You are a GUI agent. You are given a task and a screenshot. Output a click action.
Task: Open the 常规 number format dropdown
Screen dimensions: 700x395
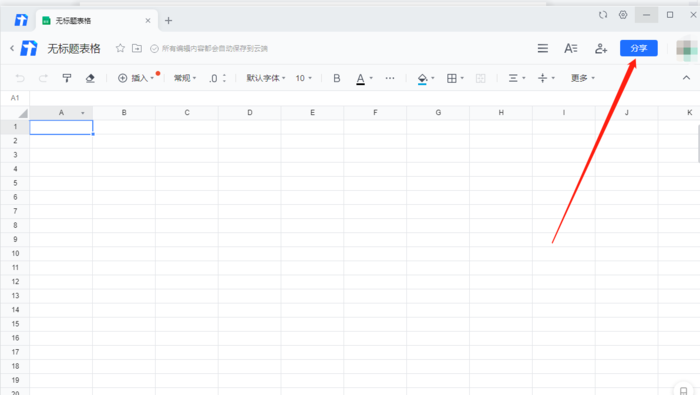click(x=185, y=78)
